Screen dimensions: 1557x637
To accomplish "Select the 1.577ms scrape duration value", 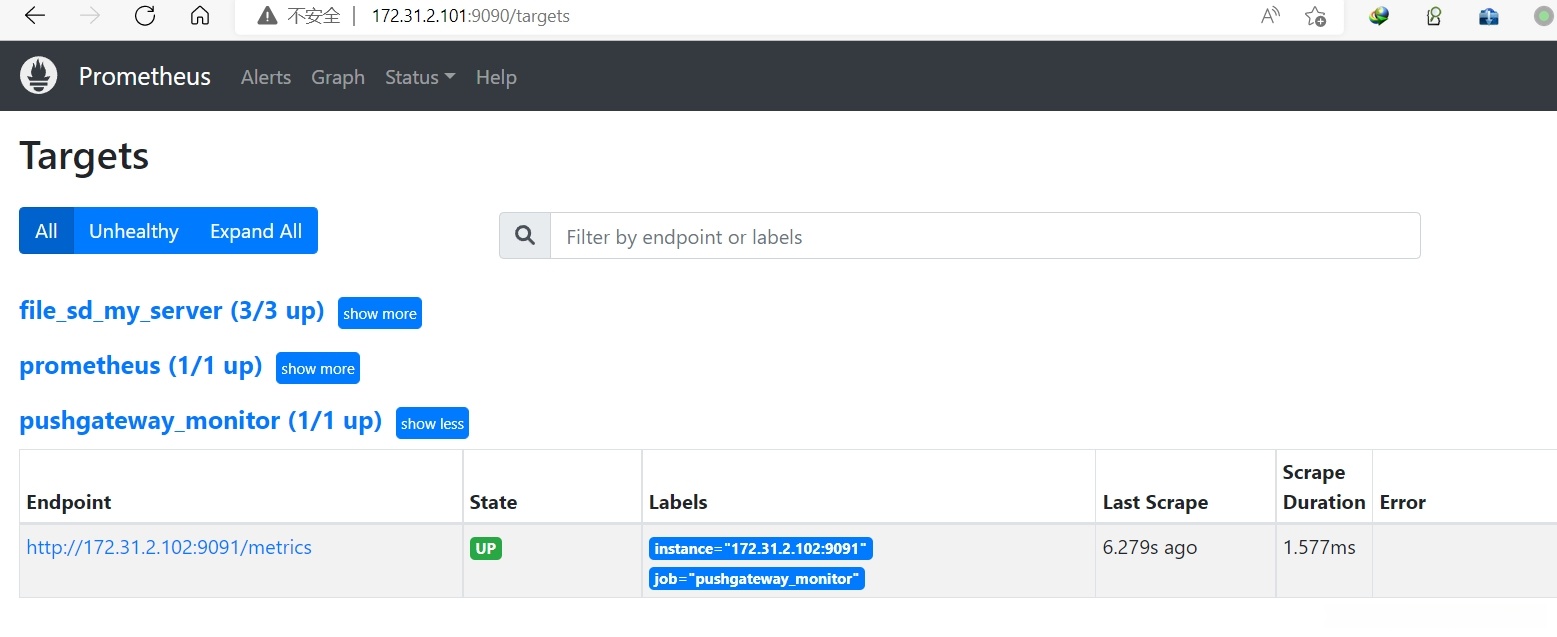I will pos(1320,547).
